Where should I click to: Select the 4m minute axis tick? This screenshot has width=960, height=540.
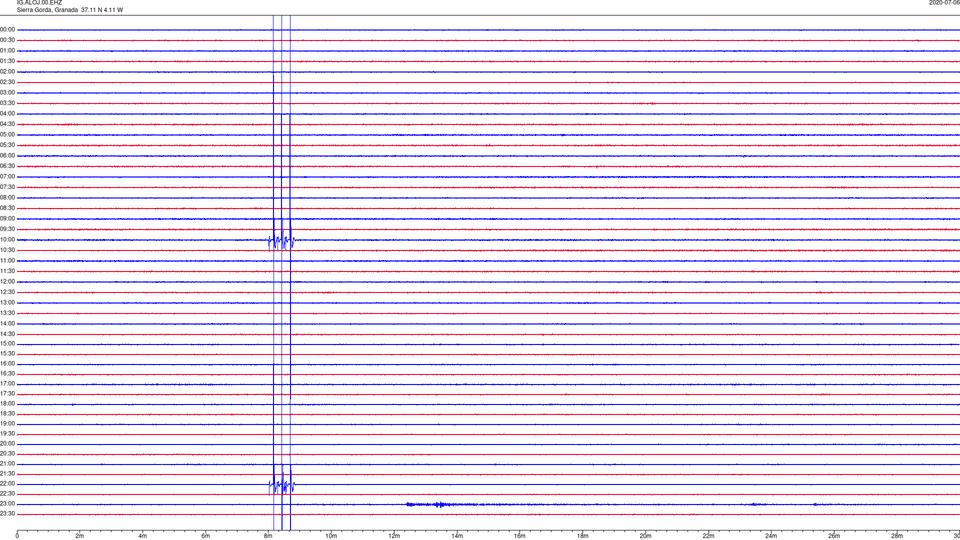tap(143, 536)
